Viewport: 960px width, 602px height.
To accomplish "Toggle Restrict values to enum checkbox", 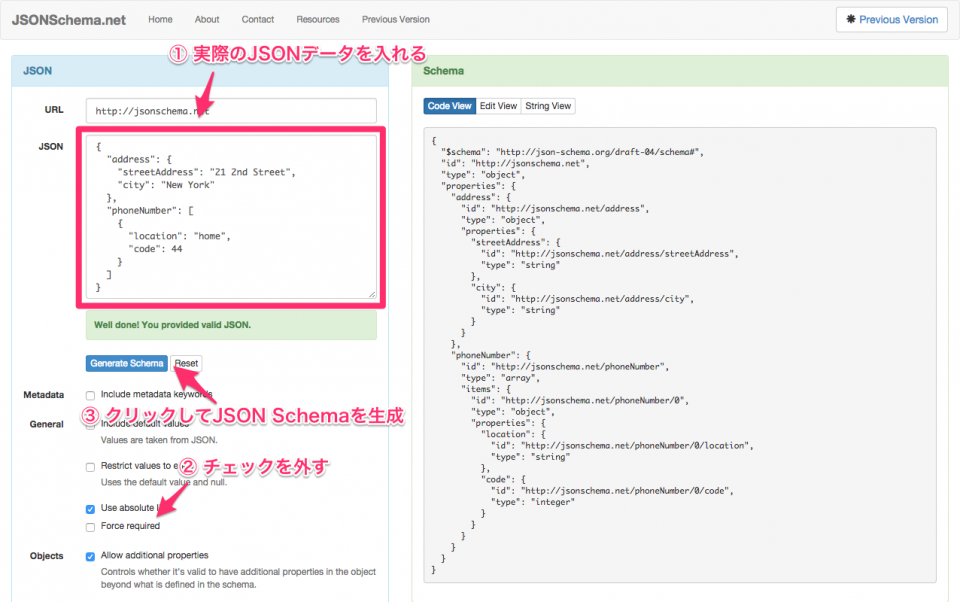I will (91, 467).
